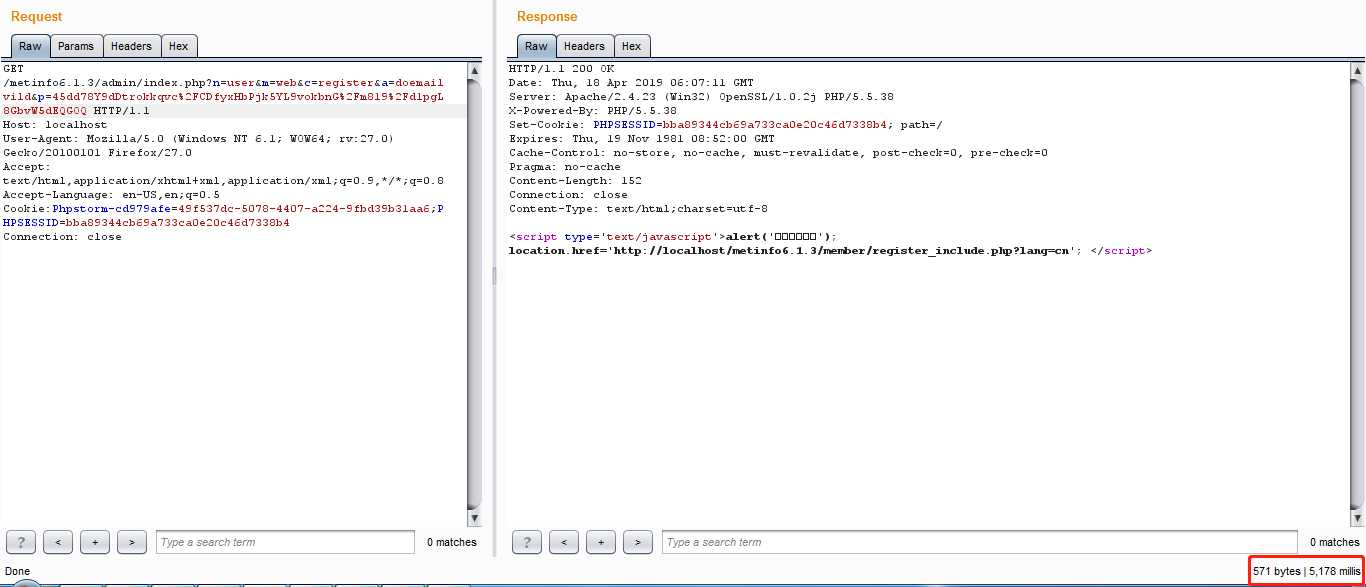Switch to the Request Headers tab
The height and width of the screenshot is (587, 1366).
tap(131, 46)
